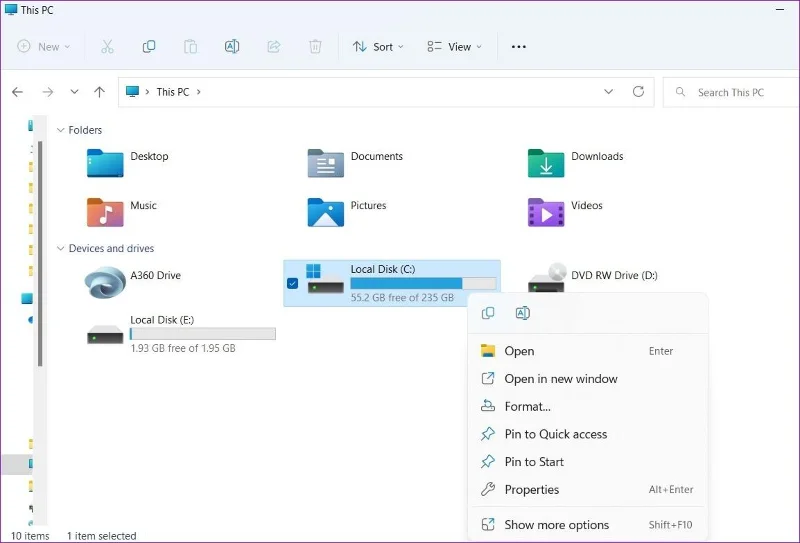Select the Pictures folder icon

pyautogui.click(x=326, y=212)
